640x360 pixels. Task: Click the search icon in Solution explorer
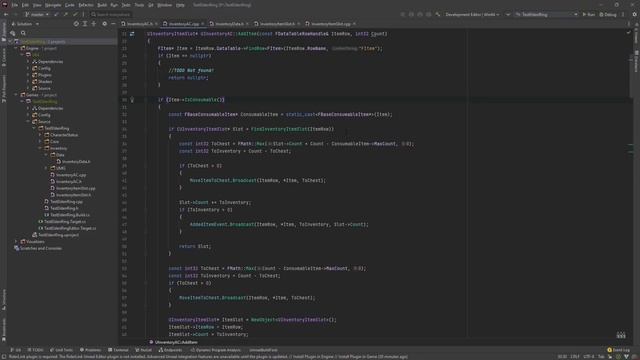tap(23, 33)
